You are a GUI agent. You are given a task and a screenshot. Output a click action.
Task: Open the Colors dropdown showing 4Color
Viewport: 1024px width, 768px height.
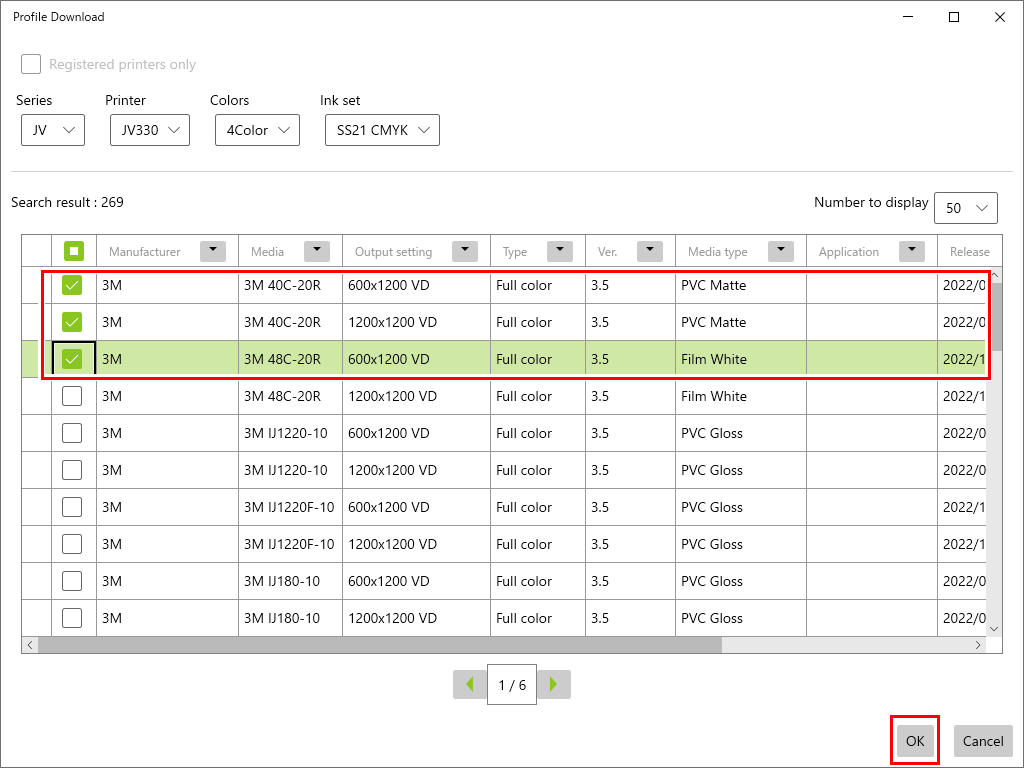click(257, 130)
